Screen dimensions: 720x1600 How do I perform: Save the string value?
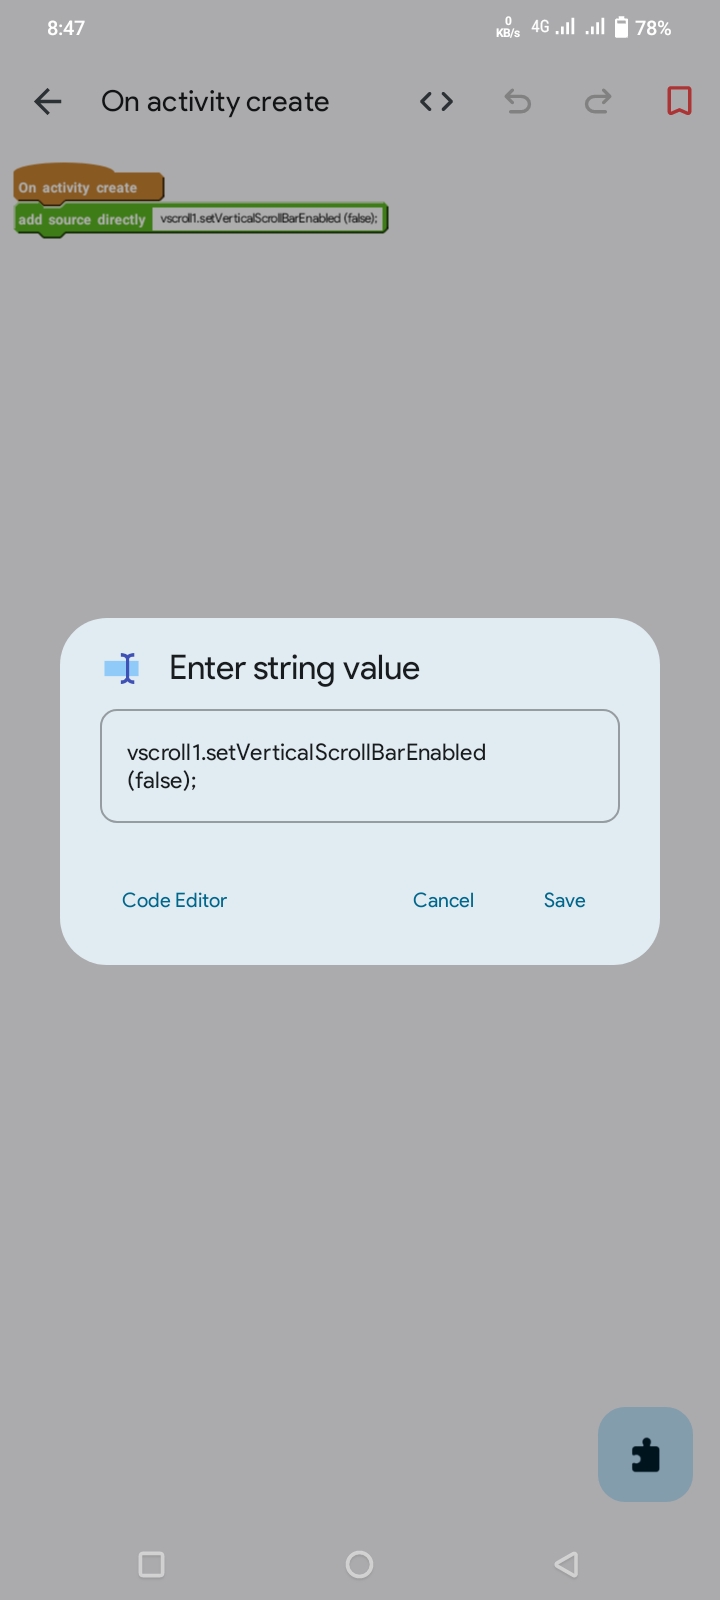[x=564, y=900]
